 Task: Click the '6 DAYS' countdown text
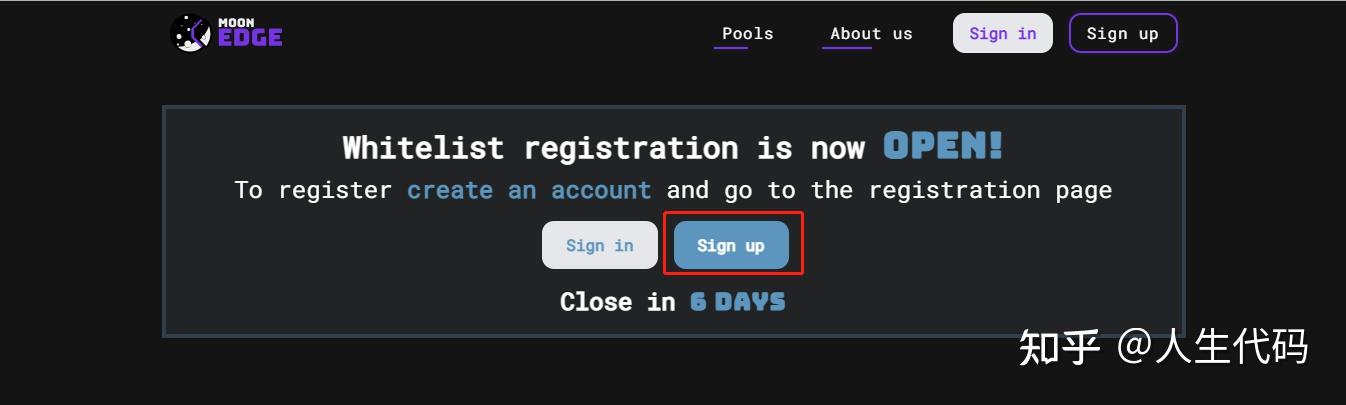point(738,302)
